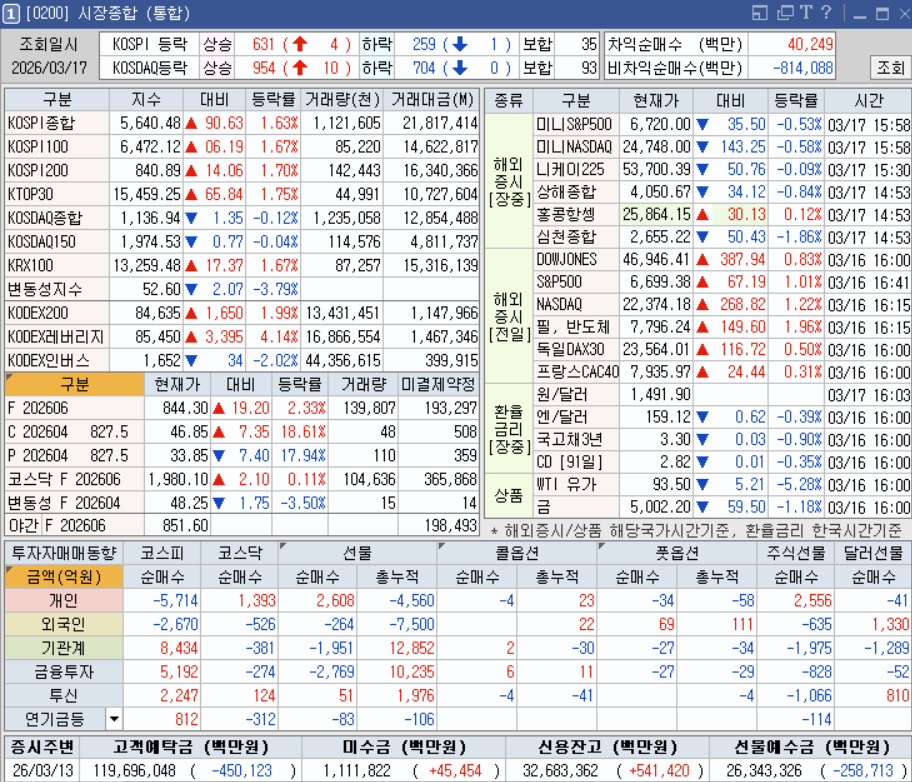This screenshot has height=782, width=912.
Task: Click the 기관계 investor row label
Action: click(64, 648)
